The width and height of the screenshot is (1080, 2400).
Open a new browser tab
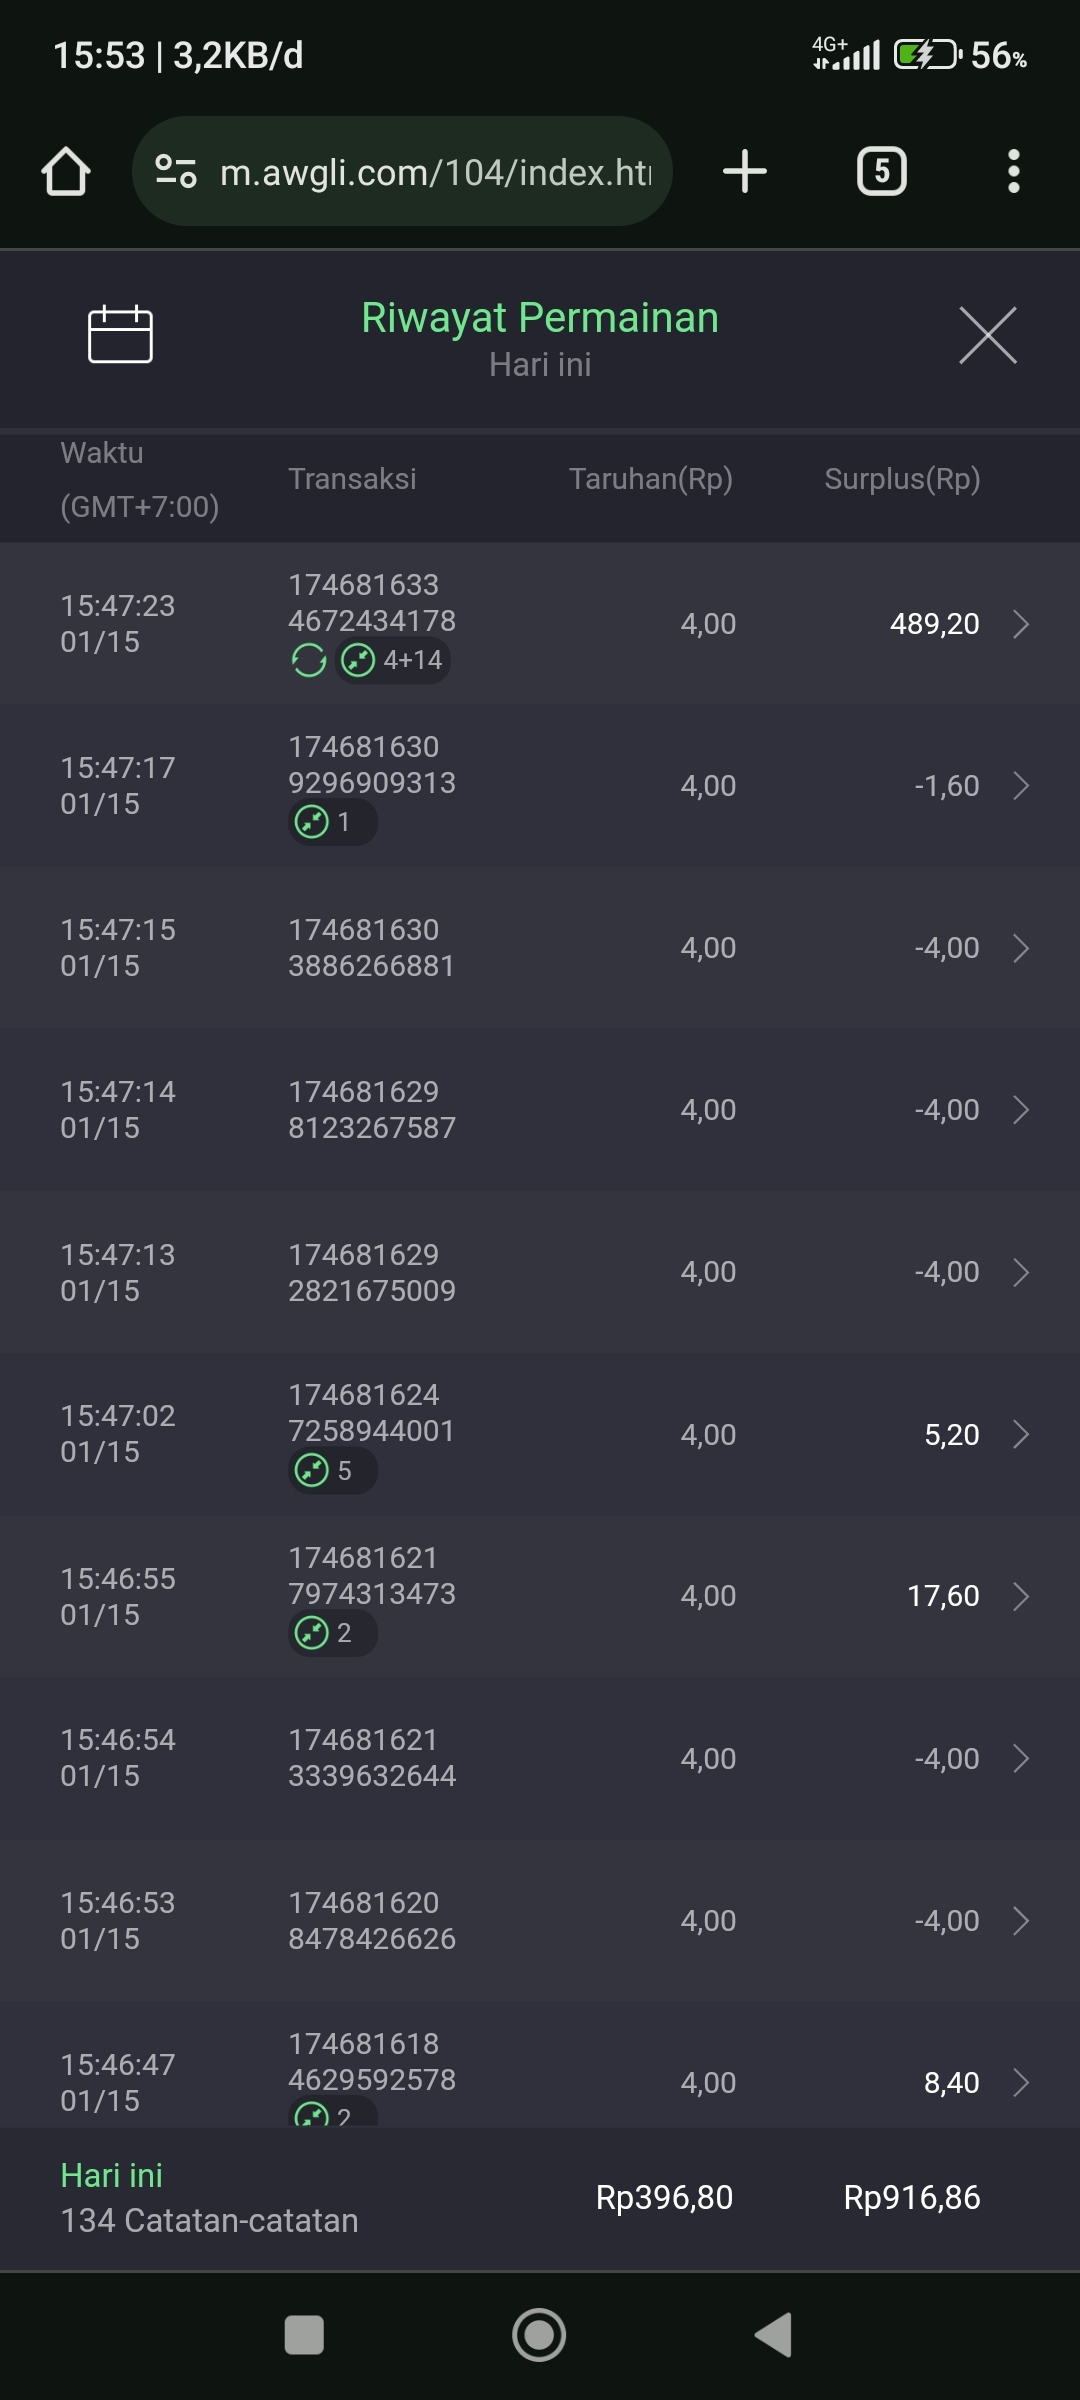(745, 171)
